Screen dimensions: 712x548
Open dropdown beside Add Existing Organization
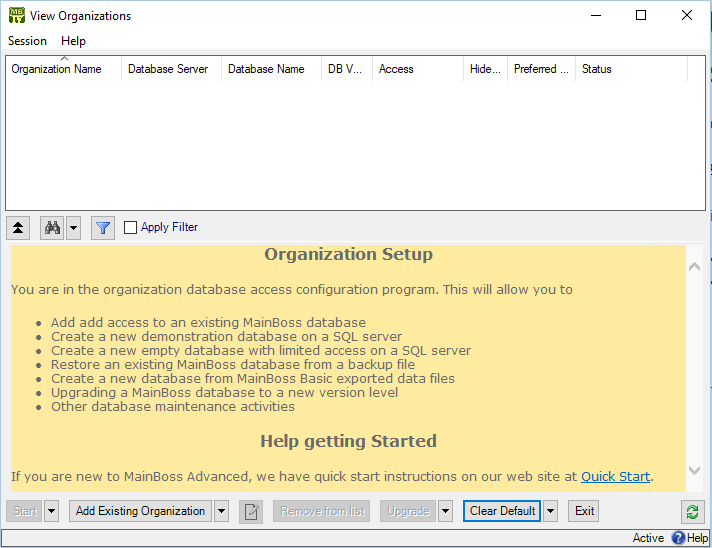(x=222, y=511)
